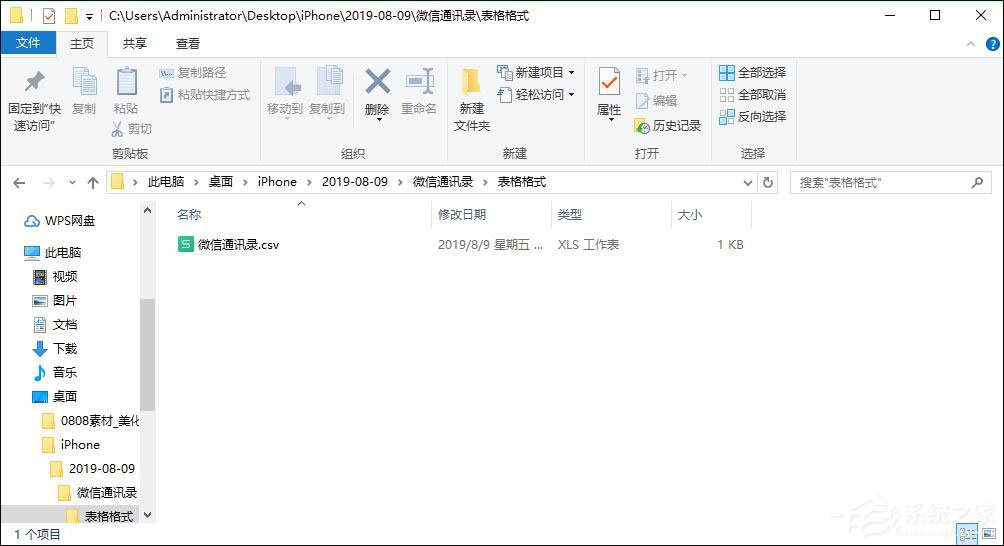1004x546 pixels.
Task: Click Select all (全部选择)
Action: [x=752, y=72]
